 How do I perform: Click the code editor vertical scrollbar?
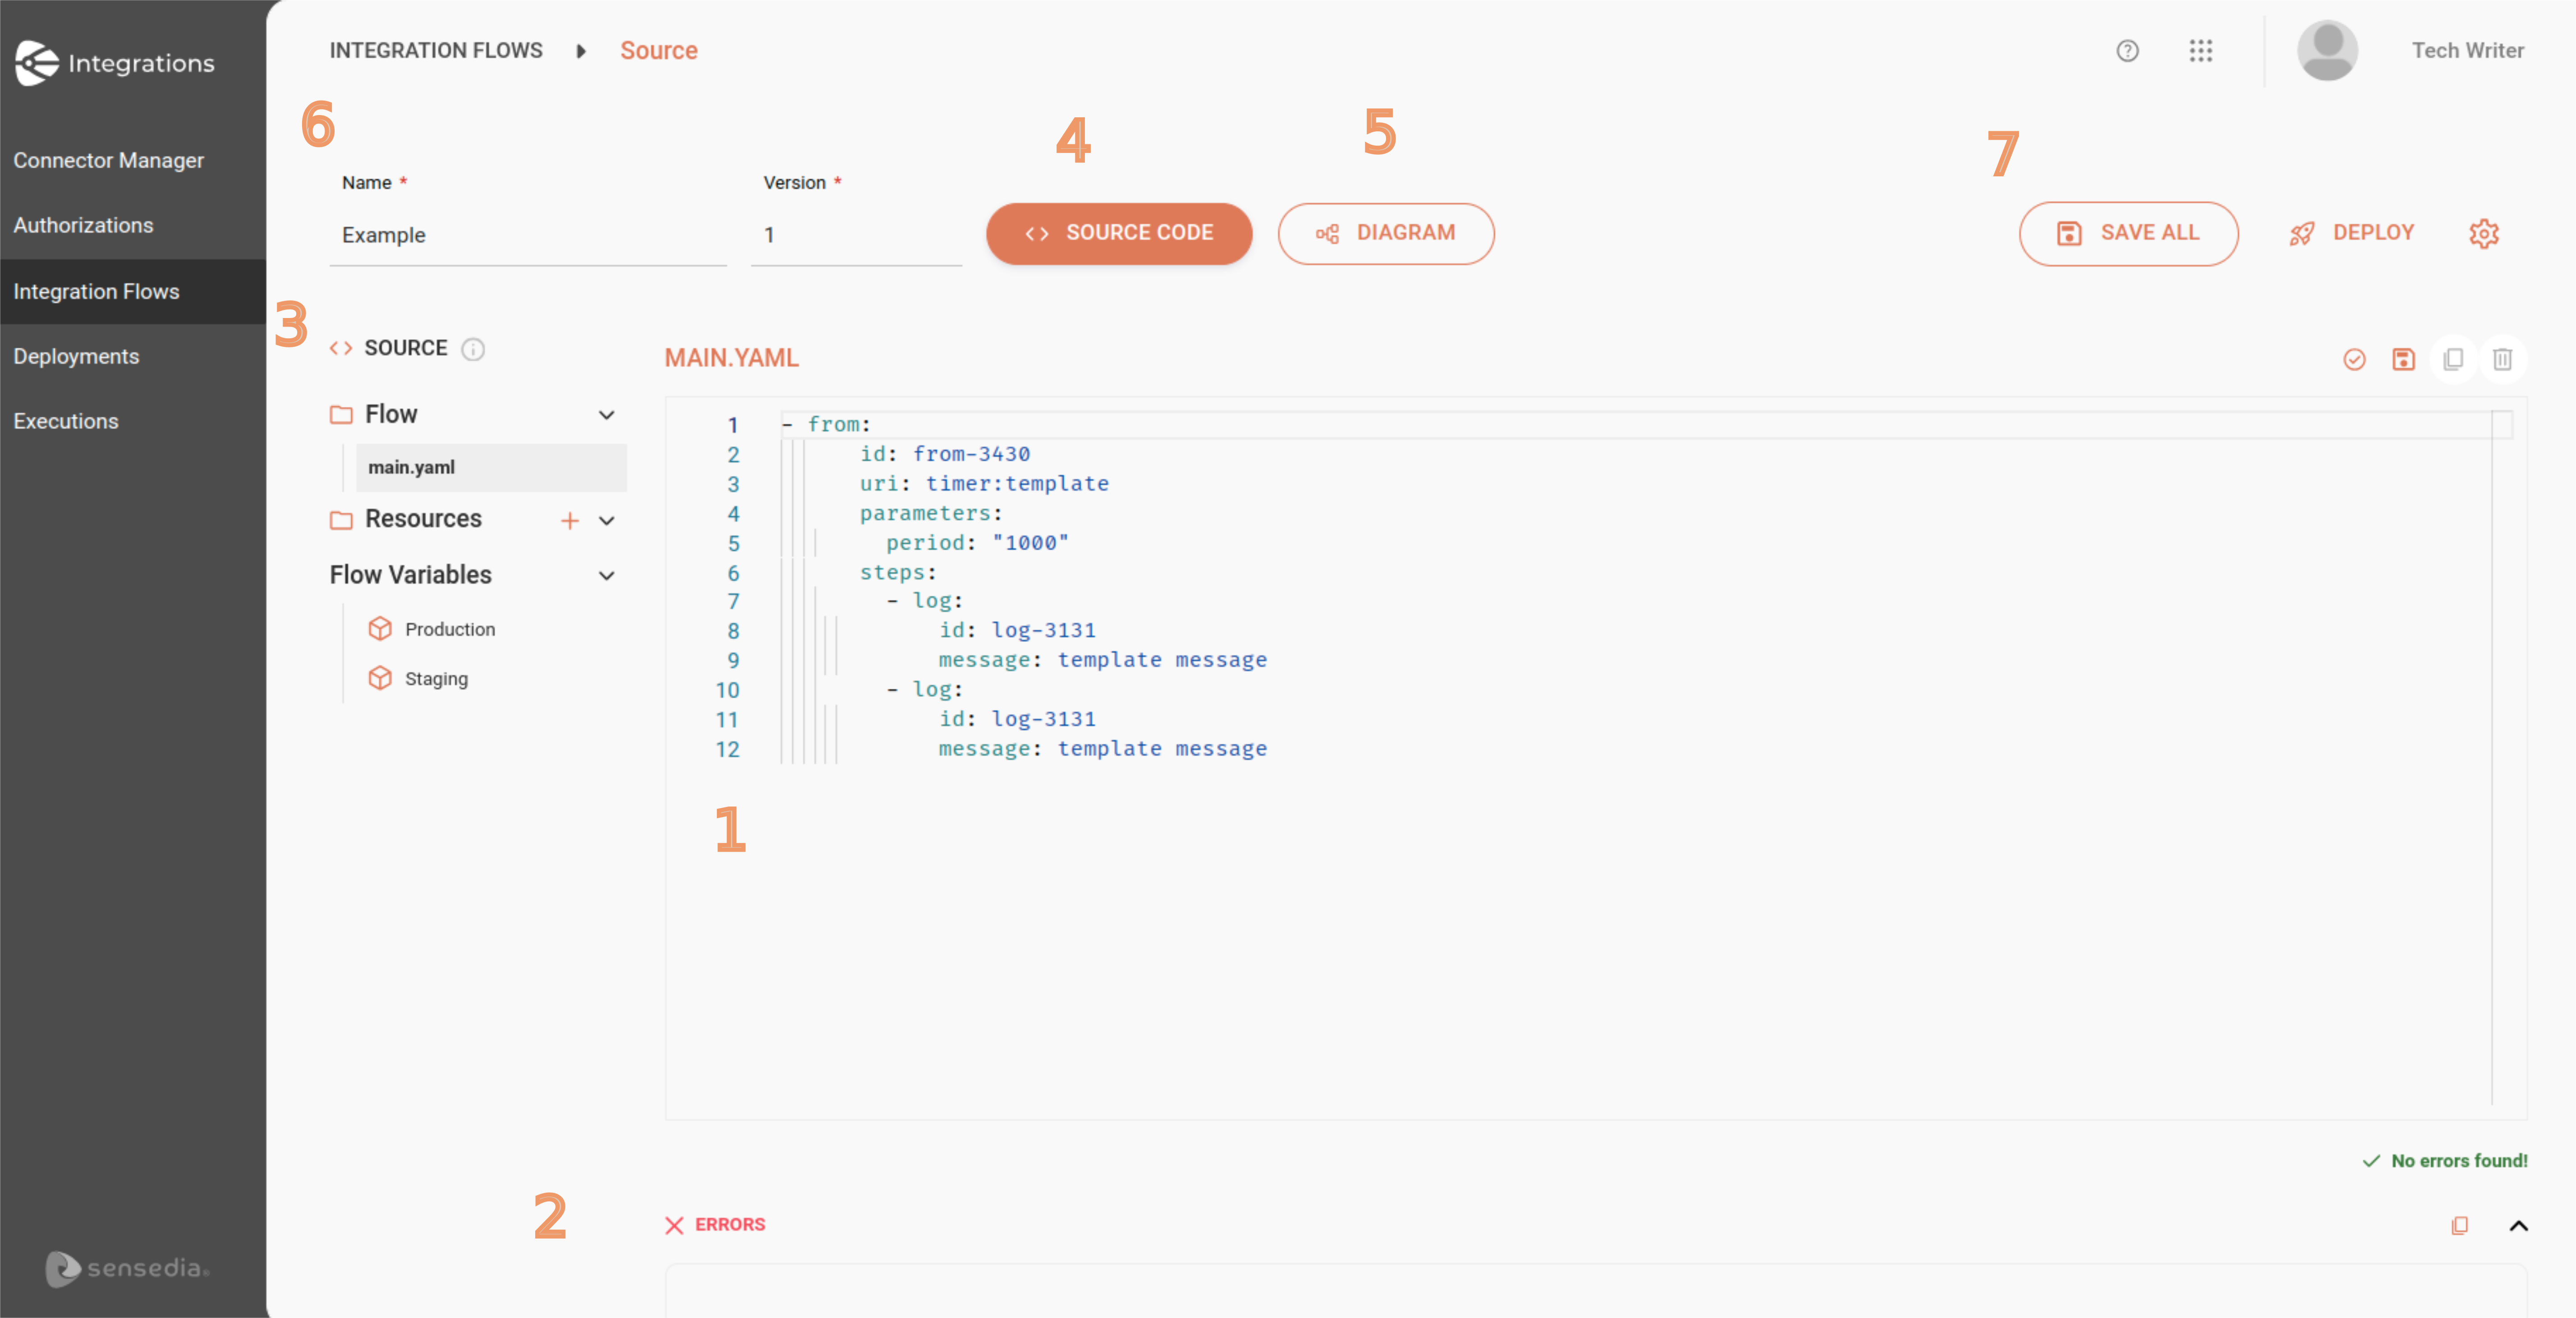2501,757
